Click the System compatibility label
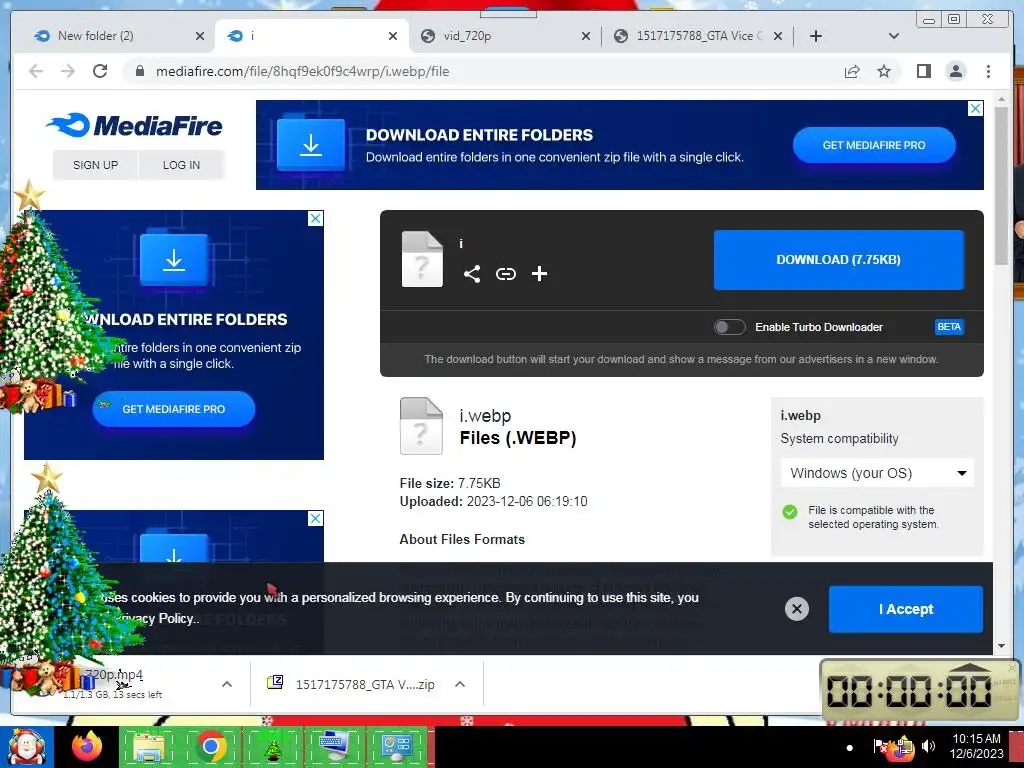The width and height of the screenshot is (1024, 768). pos(839,439)
